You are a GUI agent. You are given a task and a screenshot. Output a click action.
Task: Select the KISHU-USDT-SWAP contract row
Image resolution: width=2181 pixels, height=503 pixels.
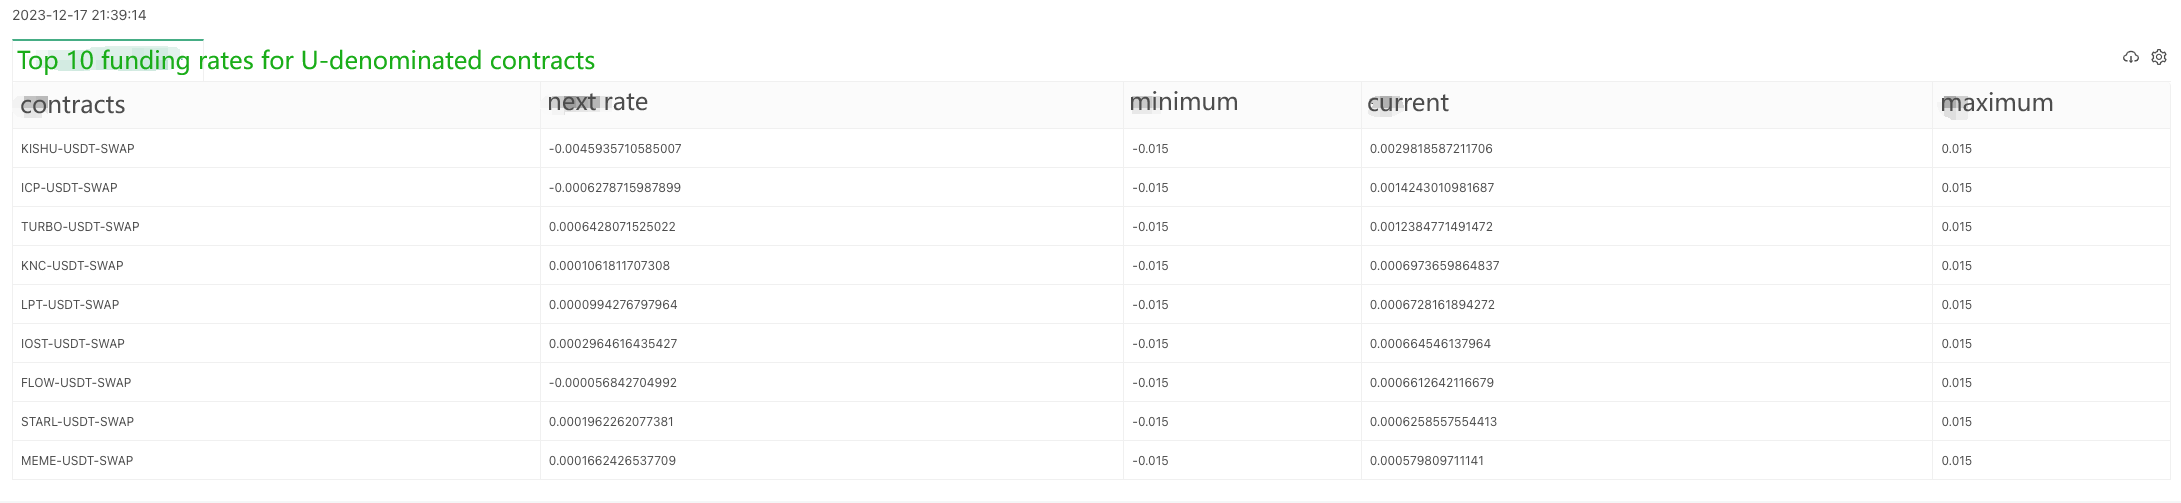tap(78, 149)
